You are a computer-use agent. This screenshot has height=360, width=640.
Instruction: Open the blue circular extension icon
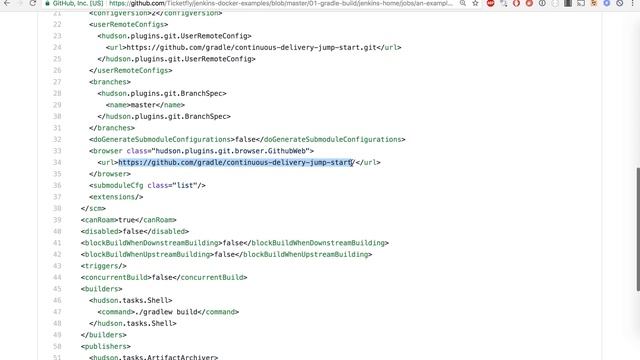tap(607, 3)
